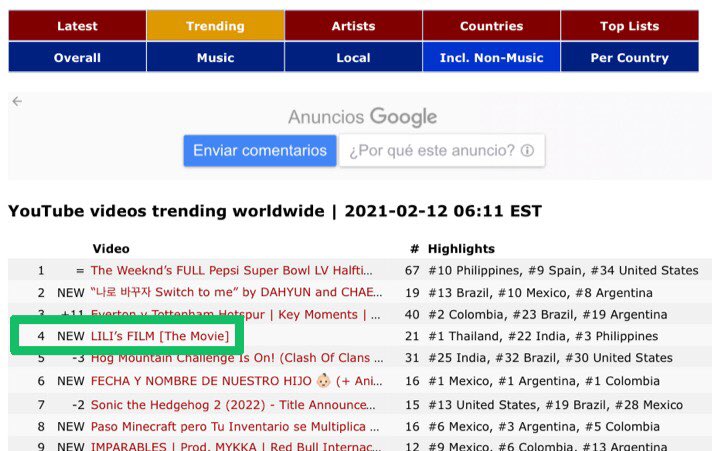The height and width of the screenshot is (451, 712).
Task: Open the Latest tab
Action: (x=77, y=26)
